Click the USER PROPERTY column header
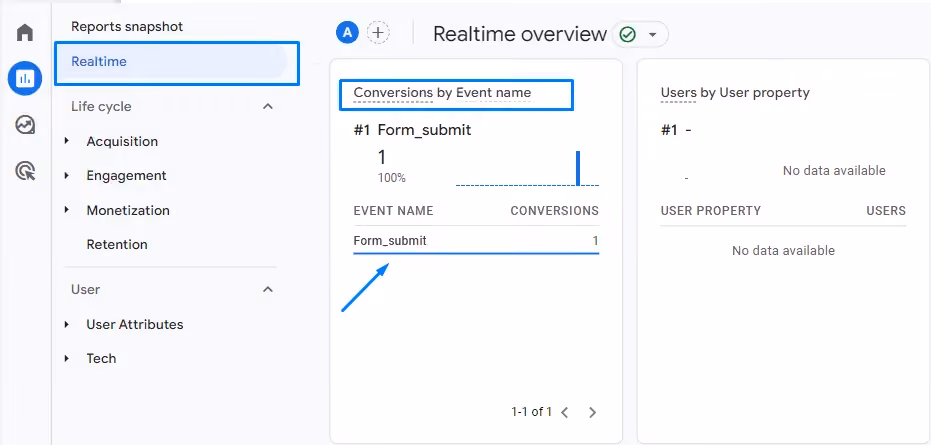Image resolution: width=931 pixels, height=445 pixels. (x=711, y=211)
